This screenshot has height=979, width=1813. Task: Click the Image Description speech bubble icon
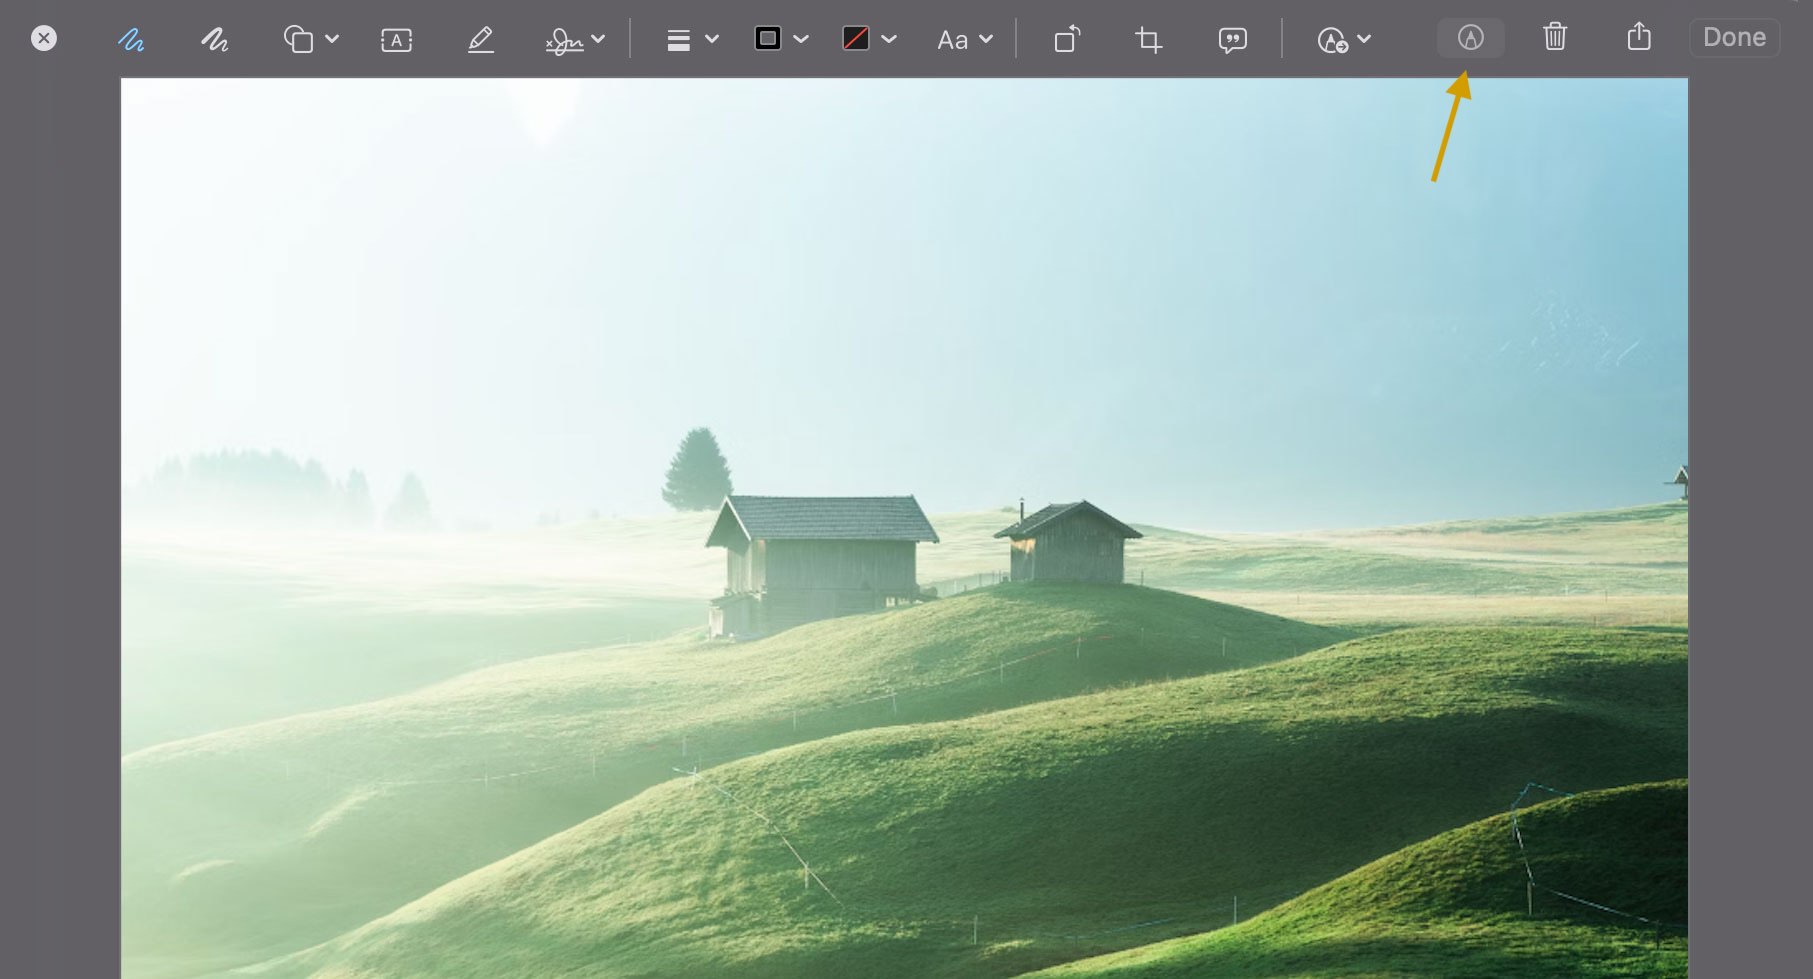point(1233,40)
